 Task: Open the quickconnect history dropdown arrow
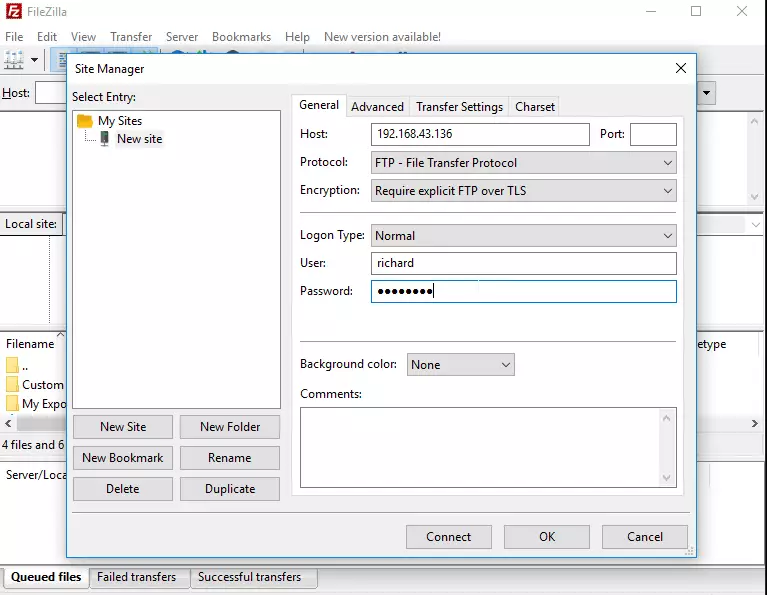coord(706,93)
